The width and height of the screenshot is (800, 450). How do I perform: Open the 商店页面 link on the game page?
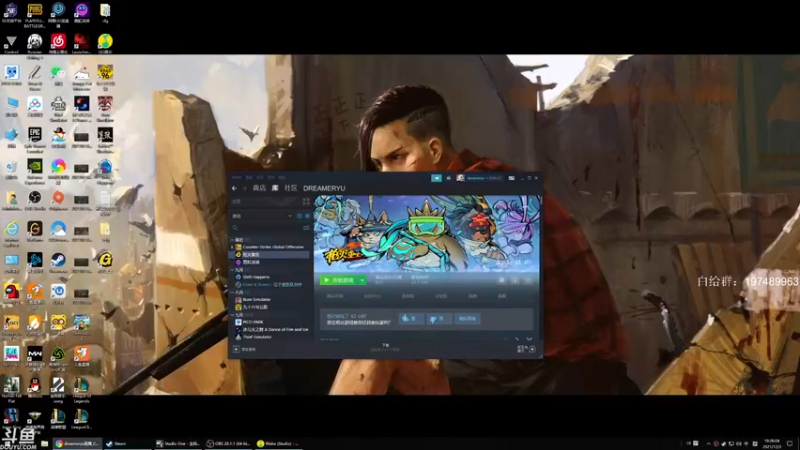click(335, 296)
